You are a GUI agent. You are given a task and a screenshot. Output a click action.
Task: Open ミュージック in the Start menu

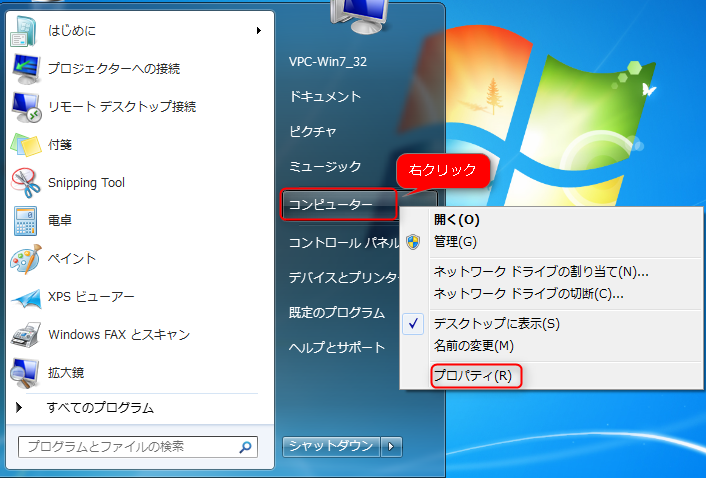(325, 167)
